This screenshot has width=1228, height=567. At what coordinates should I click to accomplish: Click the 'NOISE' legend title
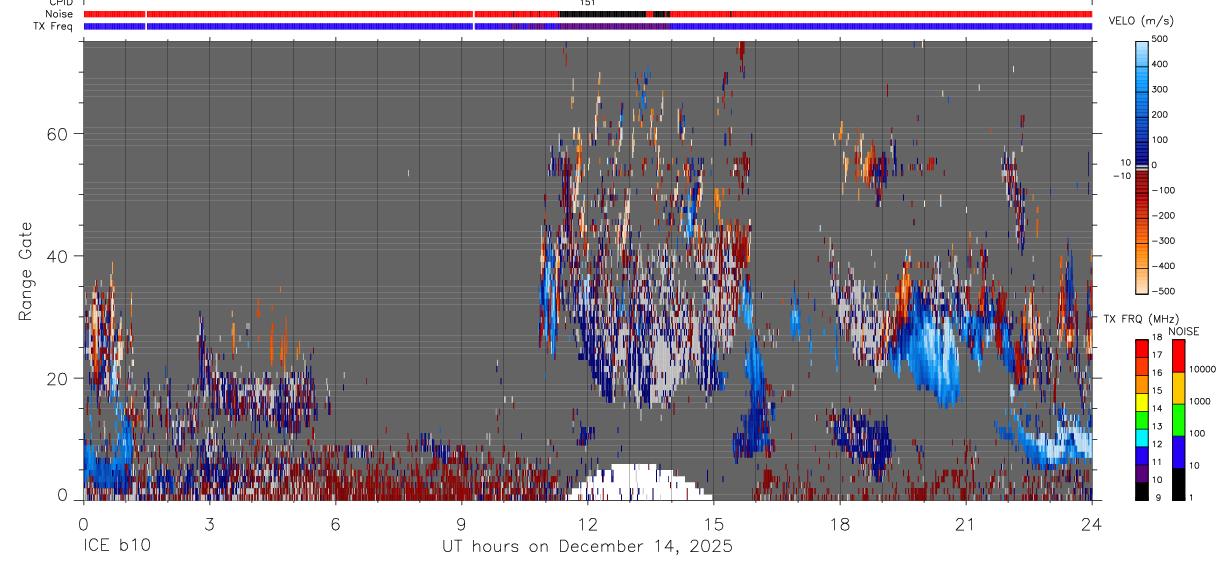click(x=1184, y=331)
